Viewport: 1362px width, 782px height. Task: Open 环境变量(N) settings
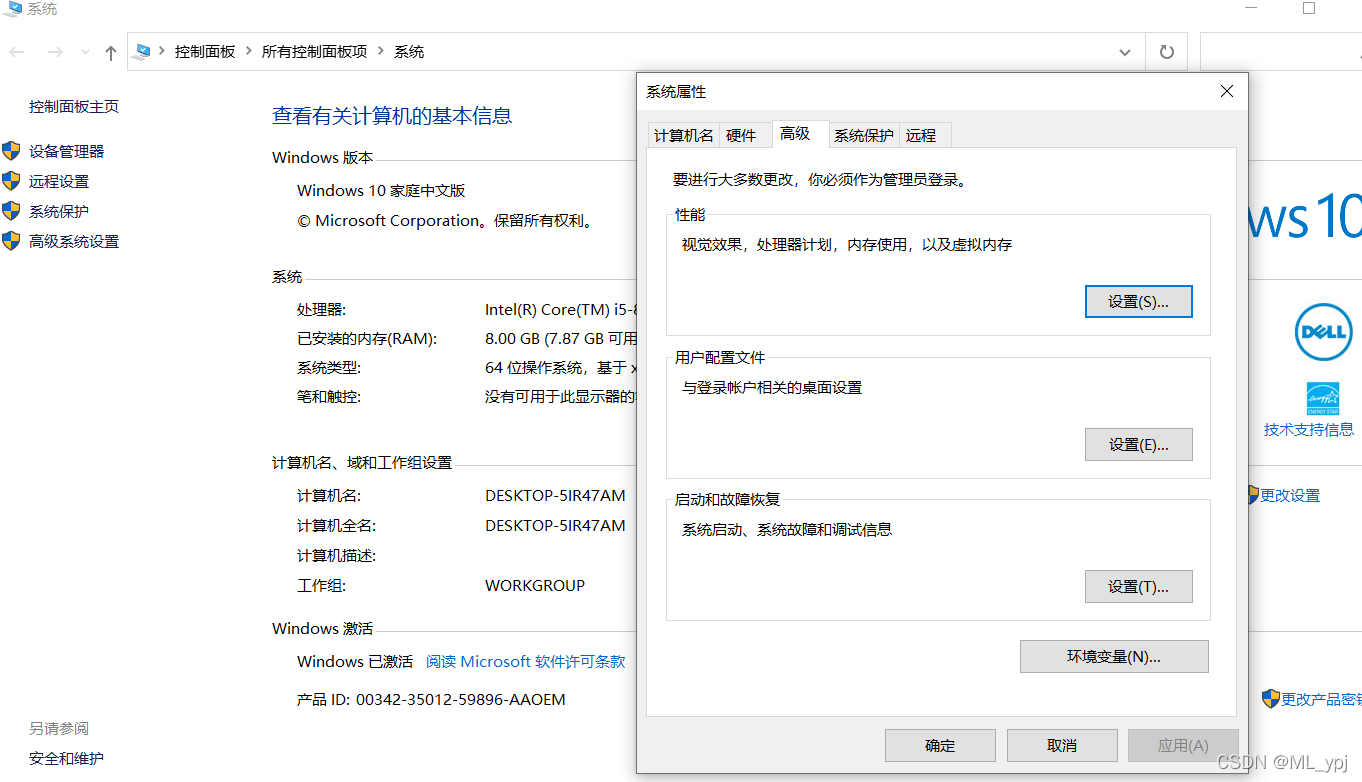[1113, 656]
